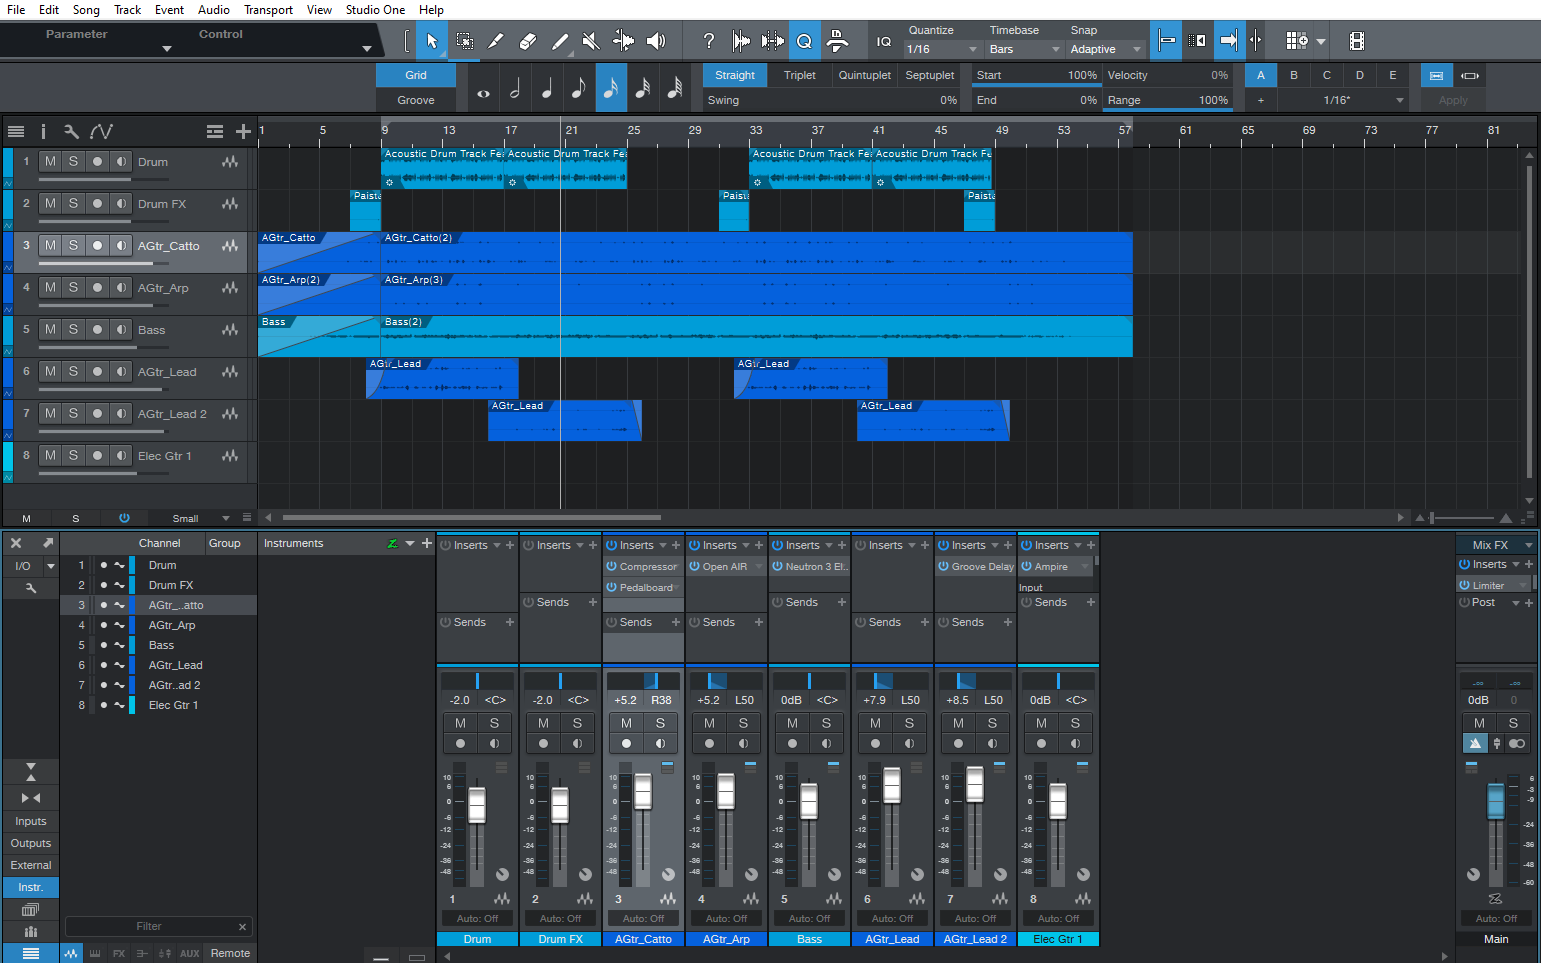Select the Range tool
The height and width of the screenshot is (963, 1541).
[x=464, y=41]
